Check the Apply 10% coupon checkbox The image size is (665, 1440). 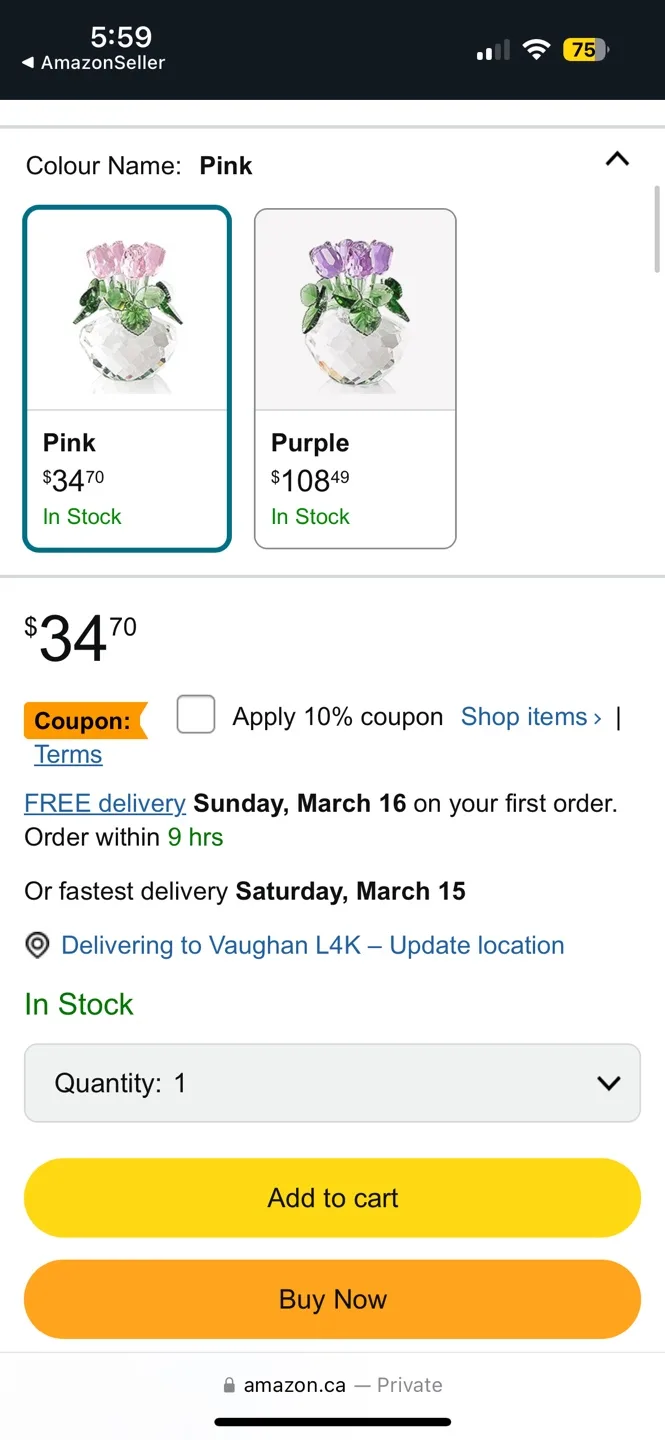[196, 715]
